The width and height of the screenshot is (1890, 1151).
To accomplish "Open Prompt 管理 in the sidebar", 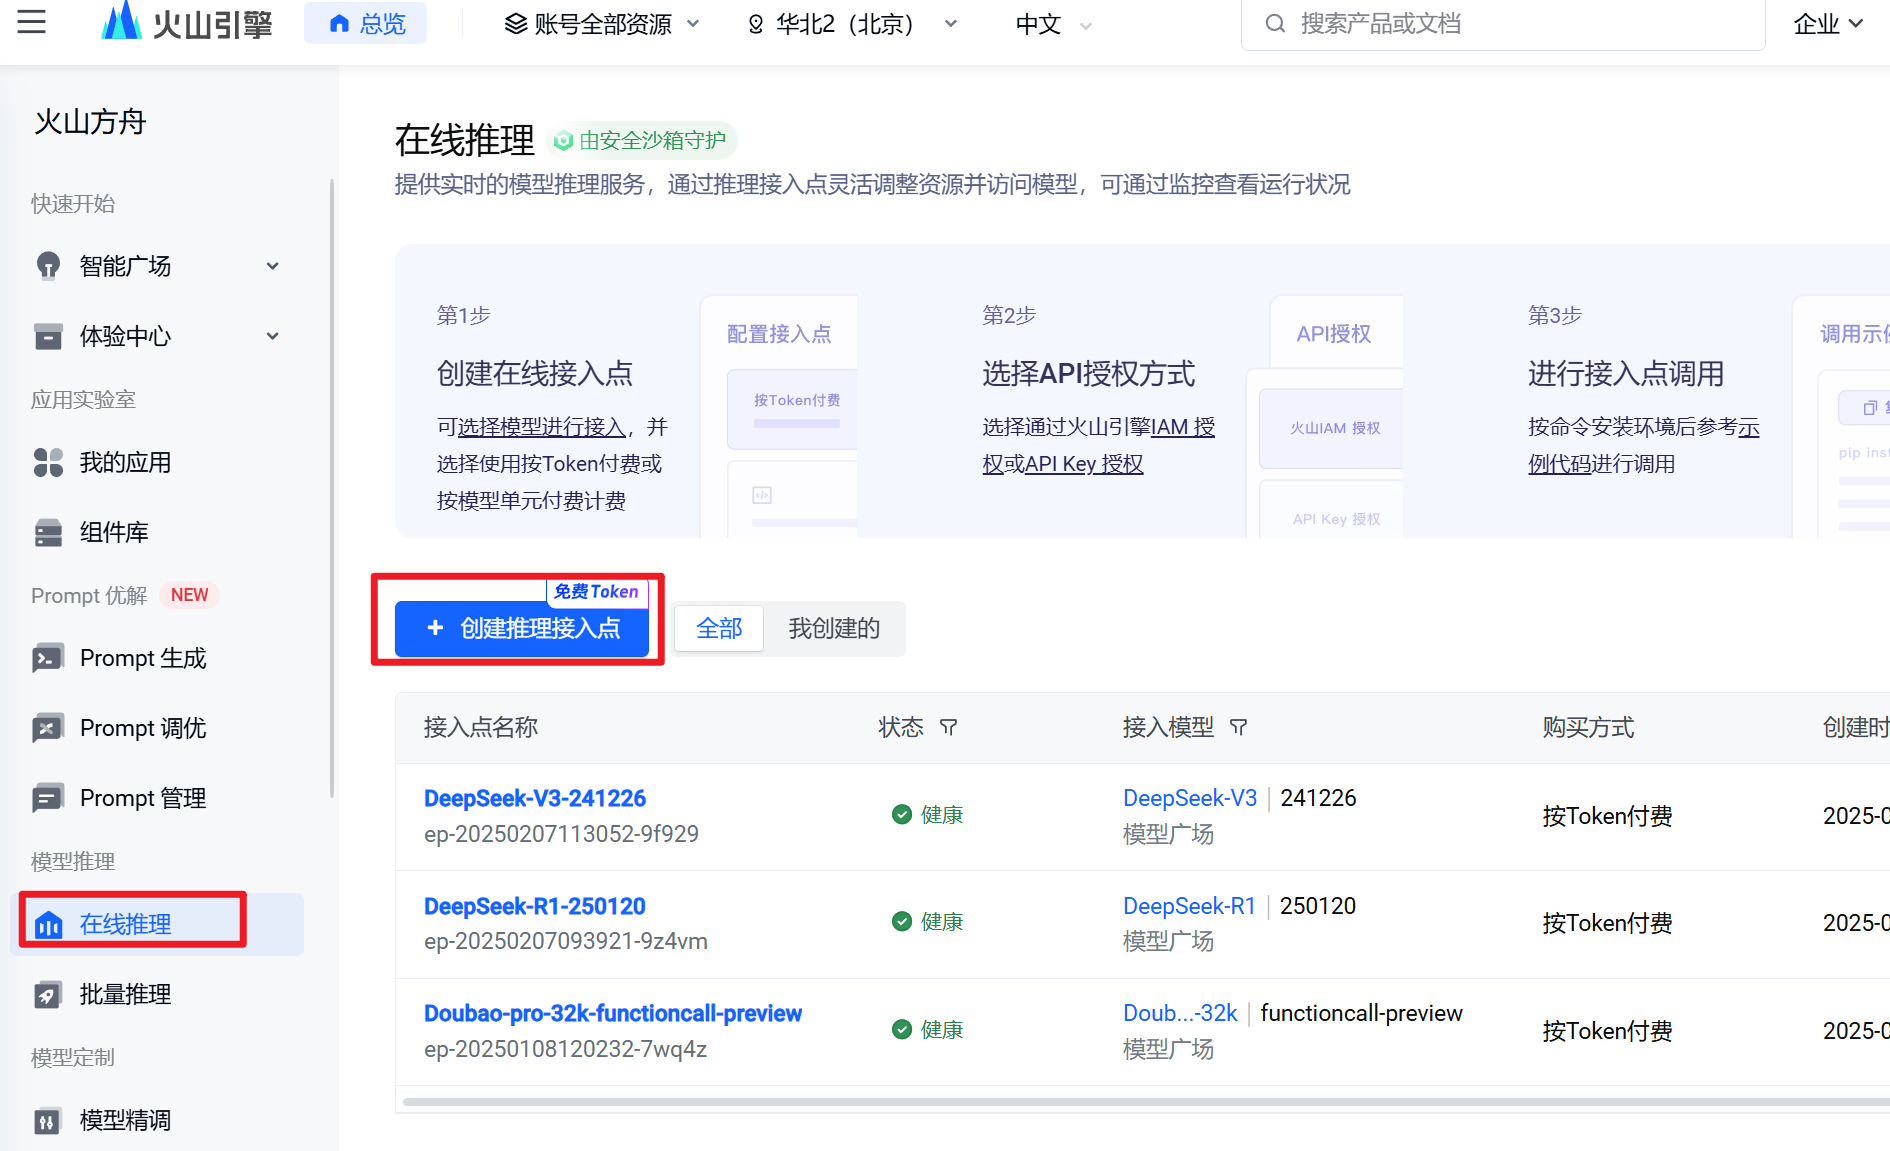I will coord(143,798).
